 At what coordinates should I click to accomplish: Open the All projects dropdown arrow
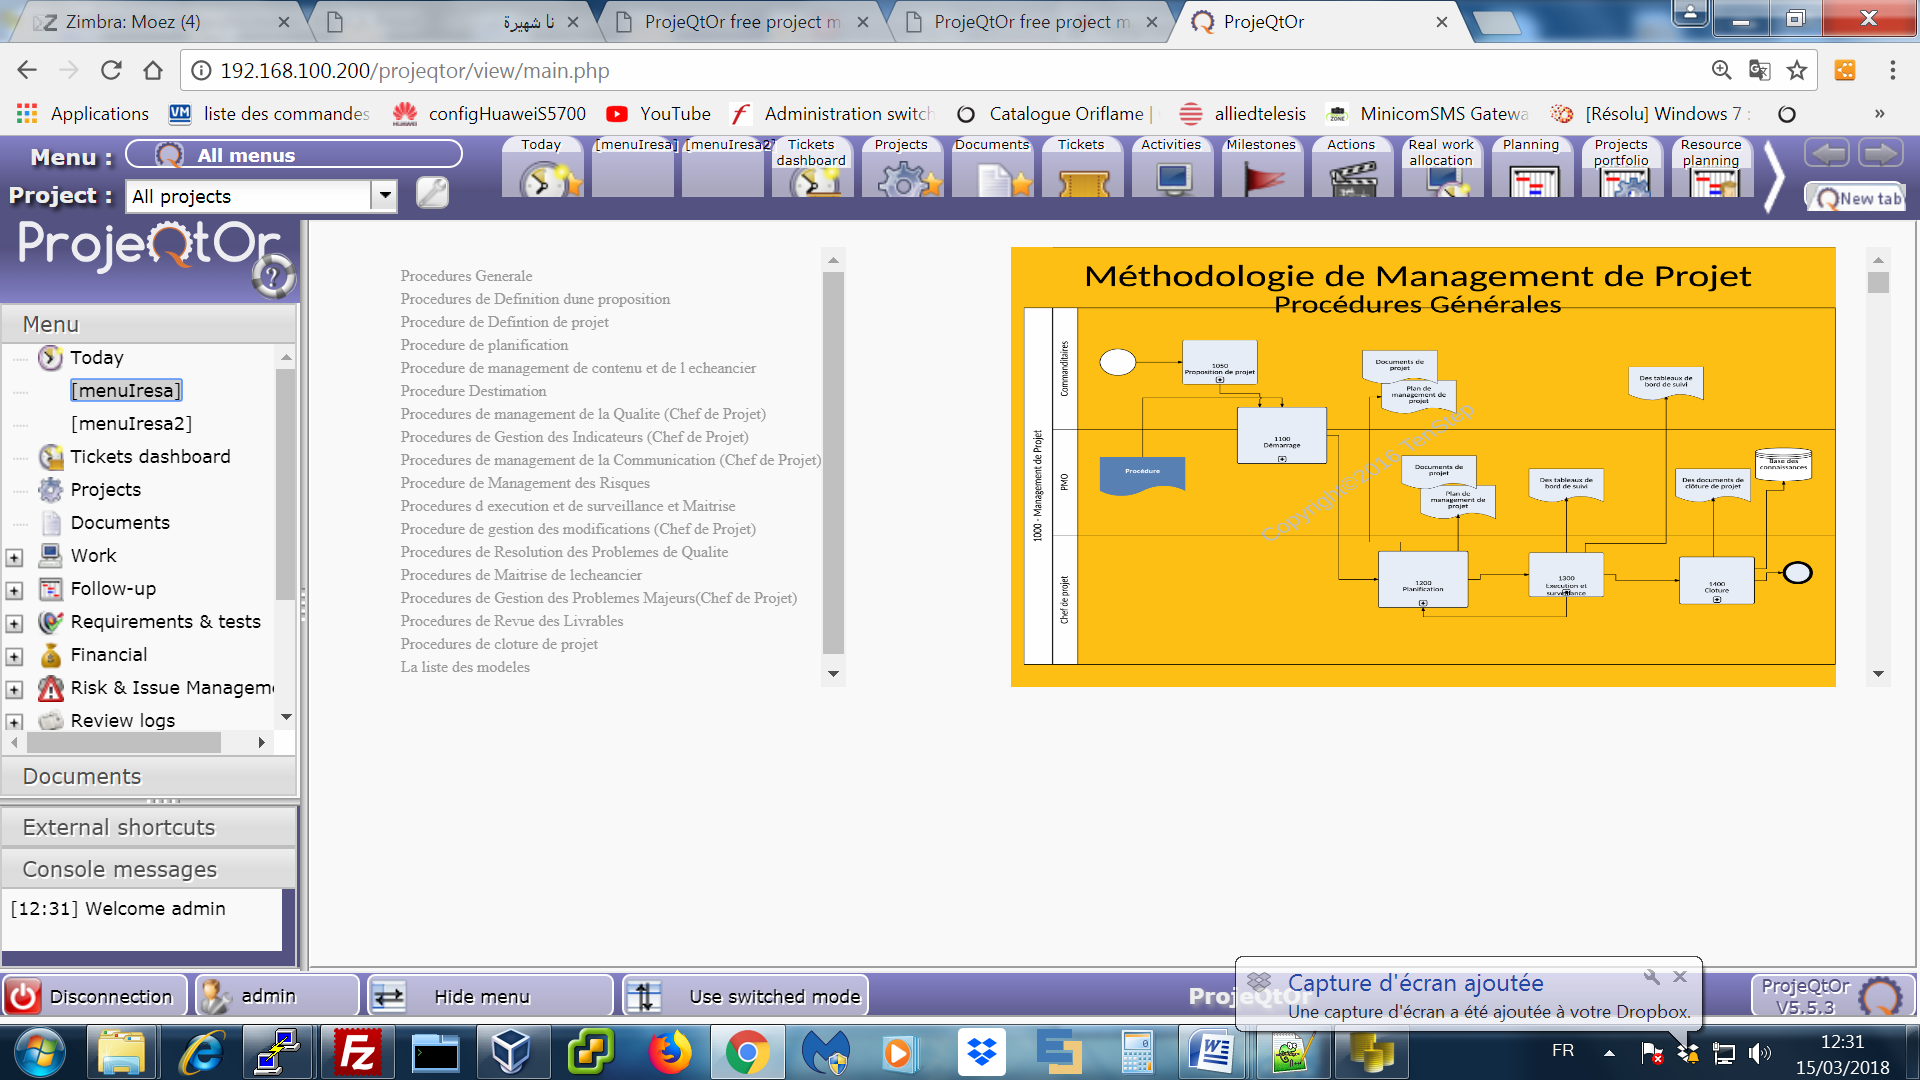[384, 195]
